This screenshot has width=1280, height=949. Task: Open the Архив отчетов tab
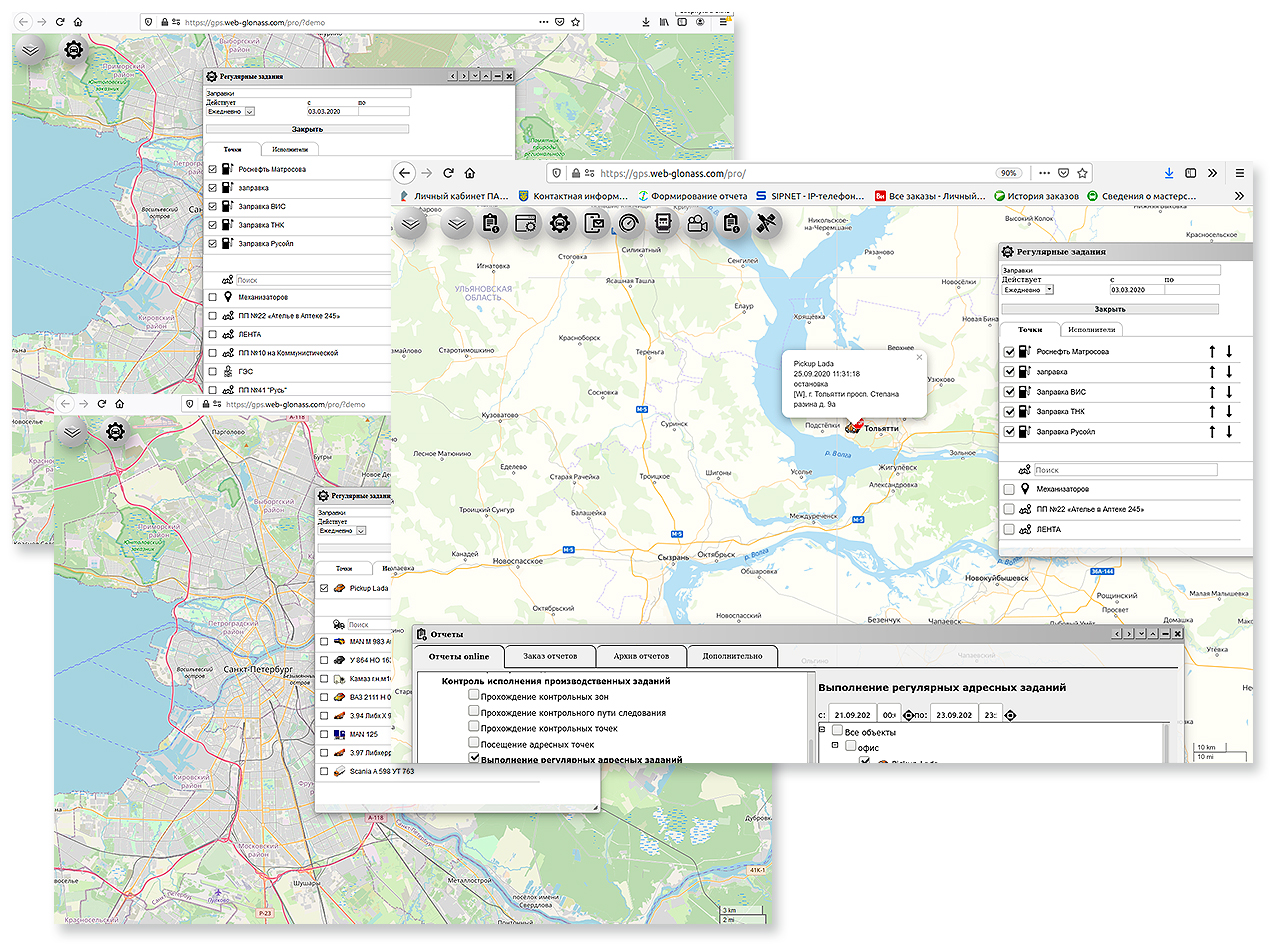pyautogui.click(x=641, y=656)
